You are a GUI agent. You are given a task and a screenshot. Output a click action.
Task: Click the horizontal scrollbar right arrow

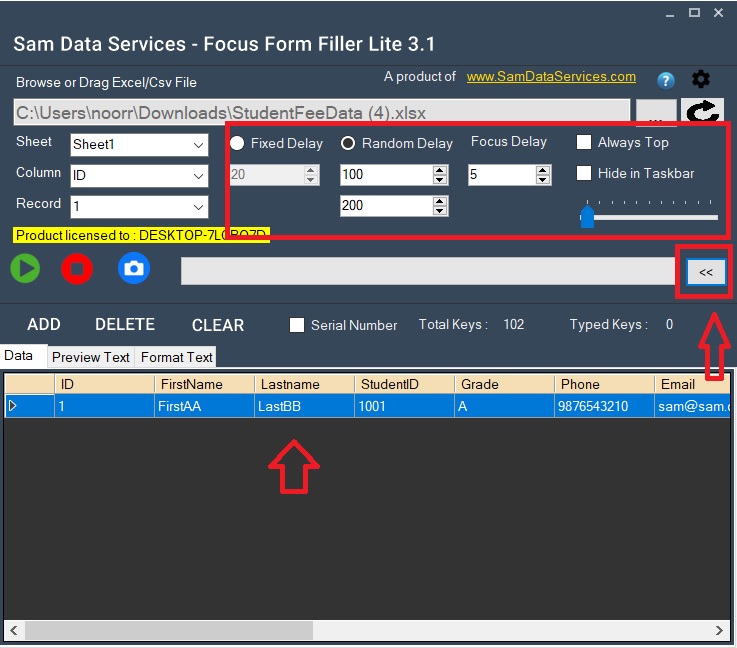719,630
